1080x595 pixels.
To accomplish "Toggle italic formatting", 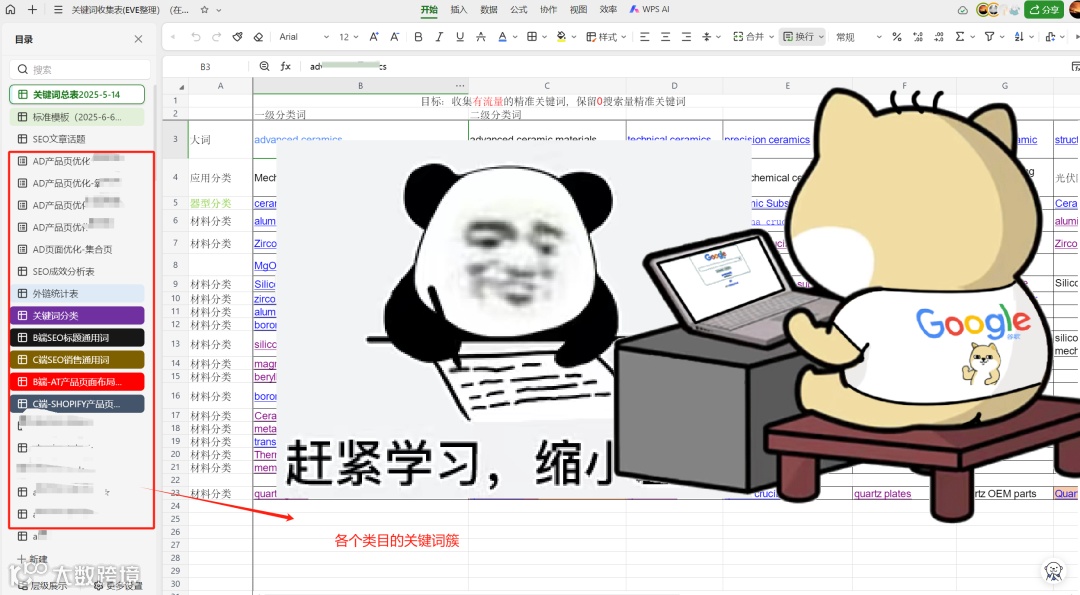I will click(x=439, y=36).
